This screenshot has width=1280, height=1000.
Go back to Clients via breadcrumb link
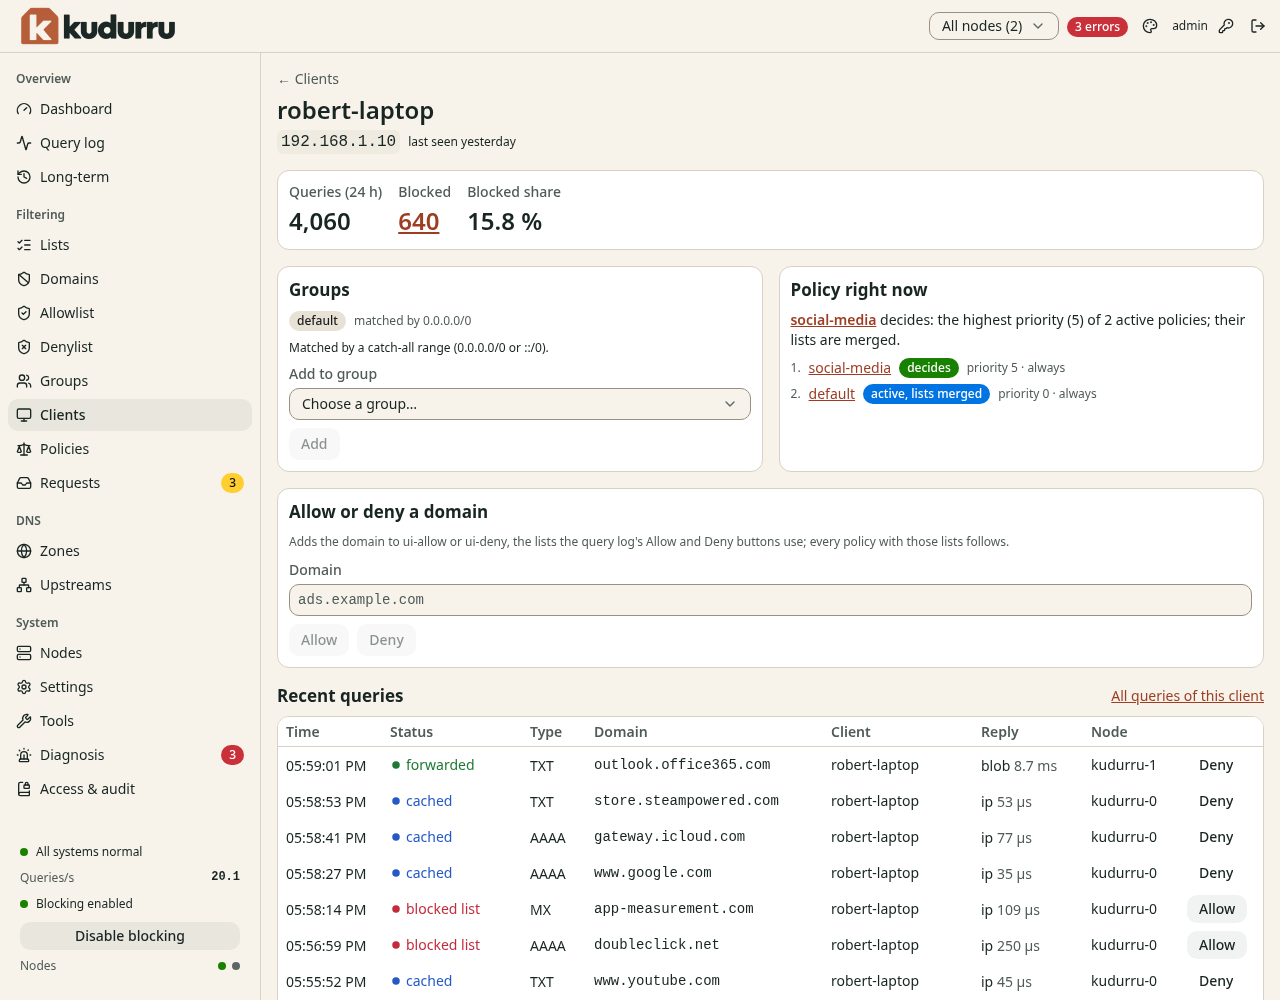coord(308,79)
